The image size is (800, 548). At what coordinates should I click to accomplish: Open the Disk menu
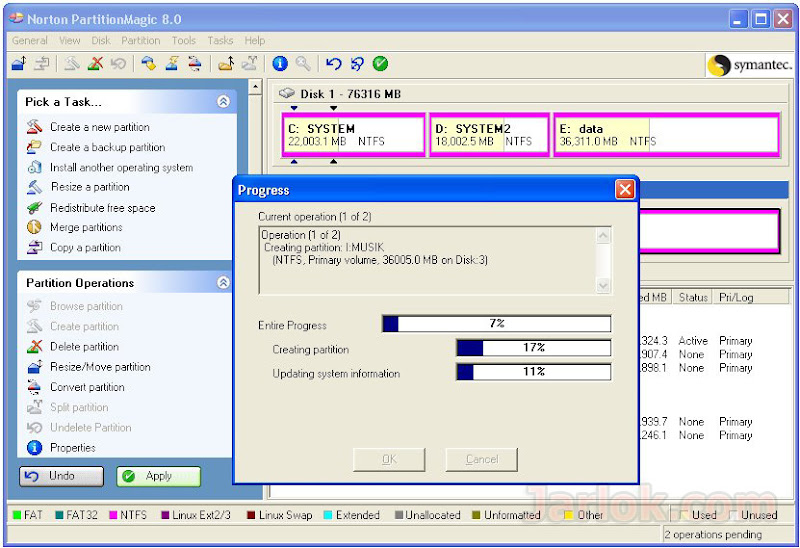[101, 40]
